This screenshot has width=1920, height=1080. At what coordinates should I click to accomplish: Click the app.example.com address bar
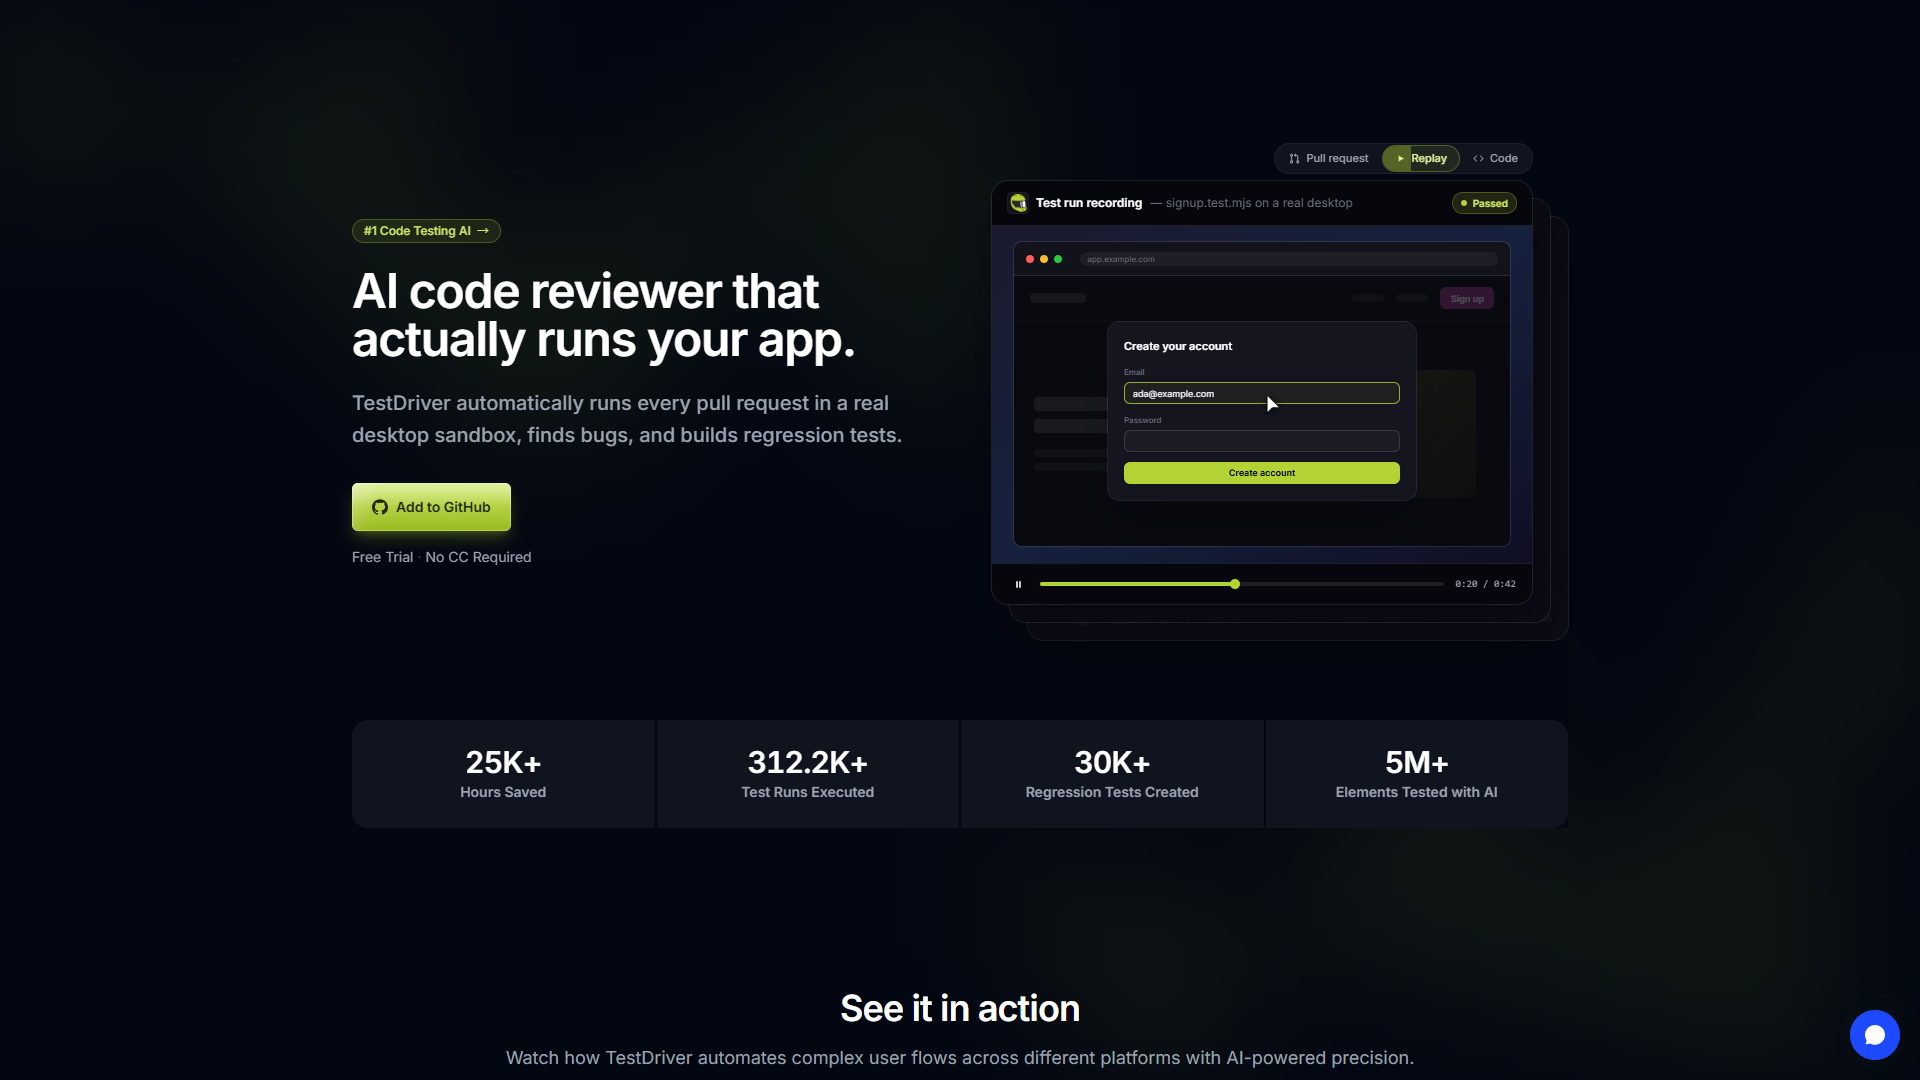coord(1288,259)
